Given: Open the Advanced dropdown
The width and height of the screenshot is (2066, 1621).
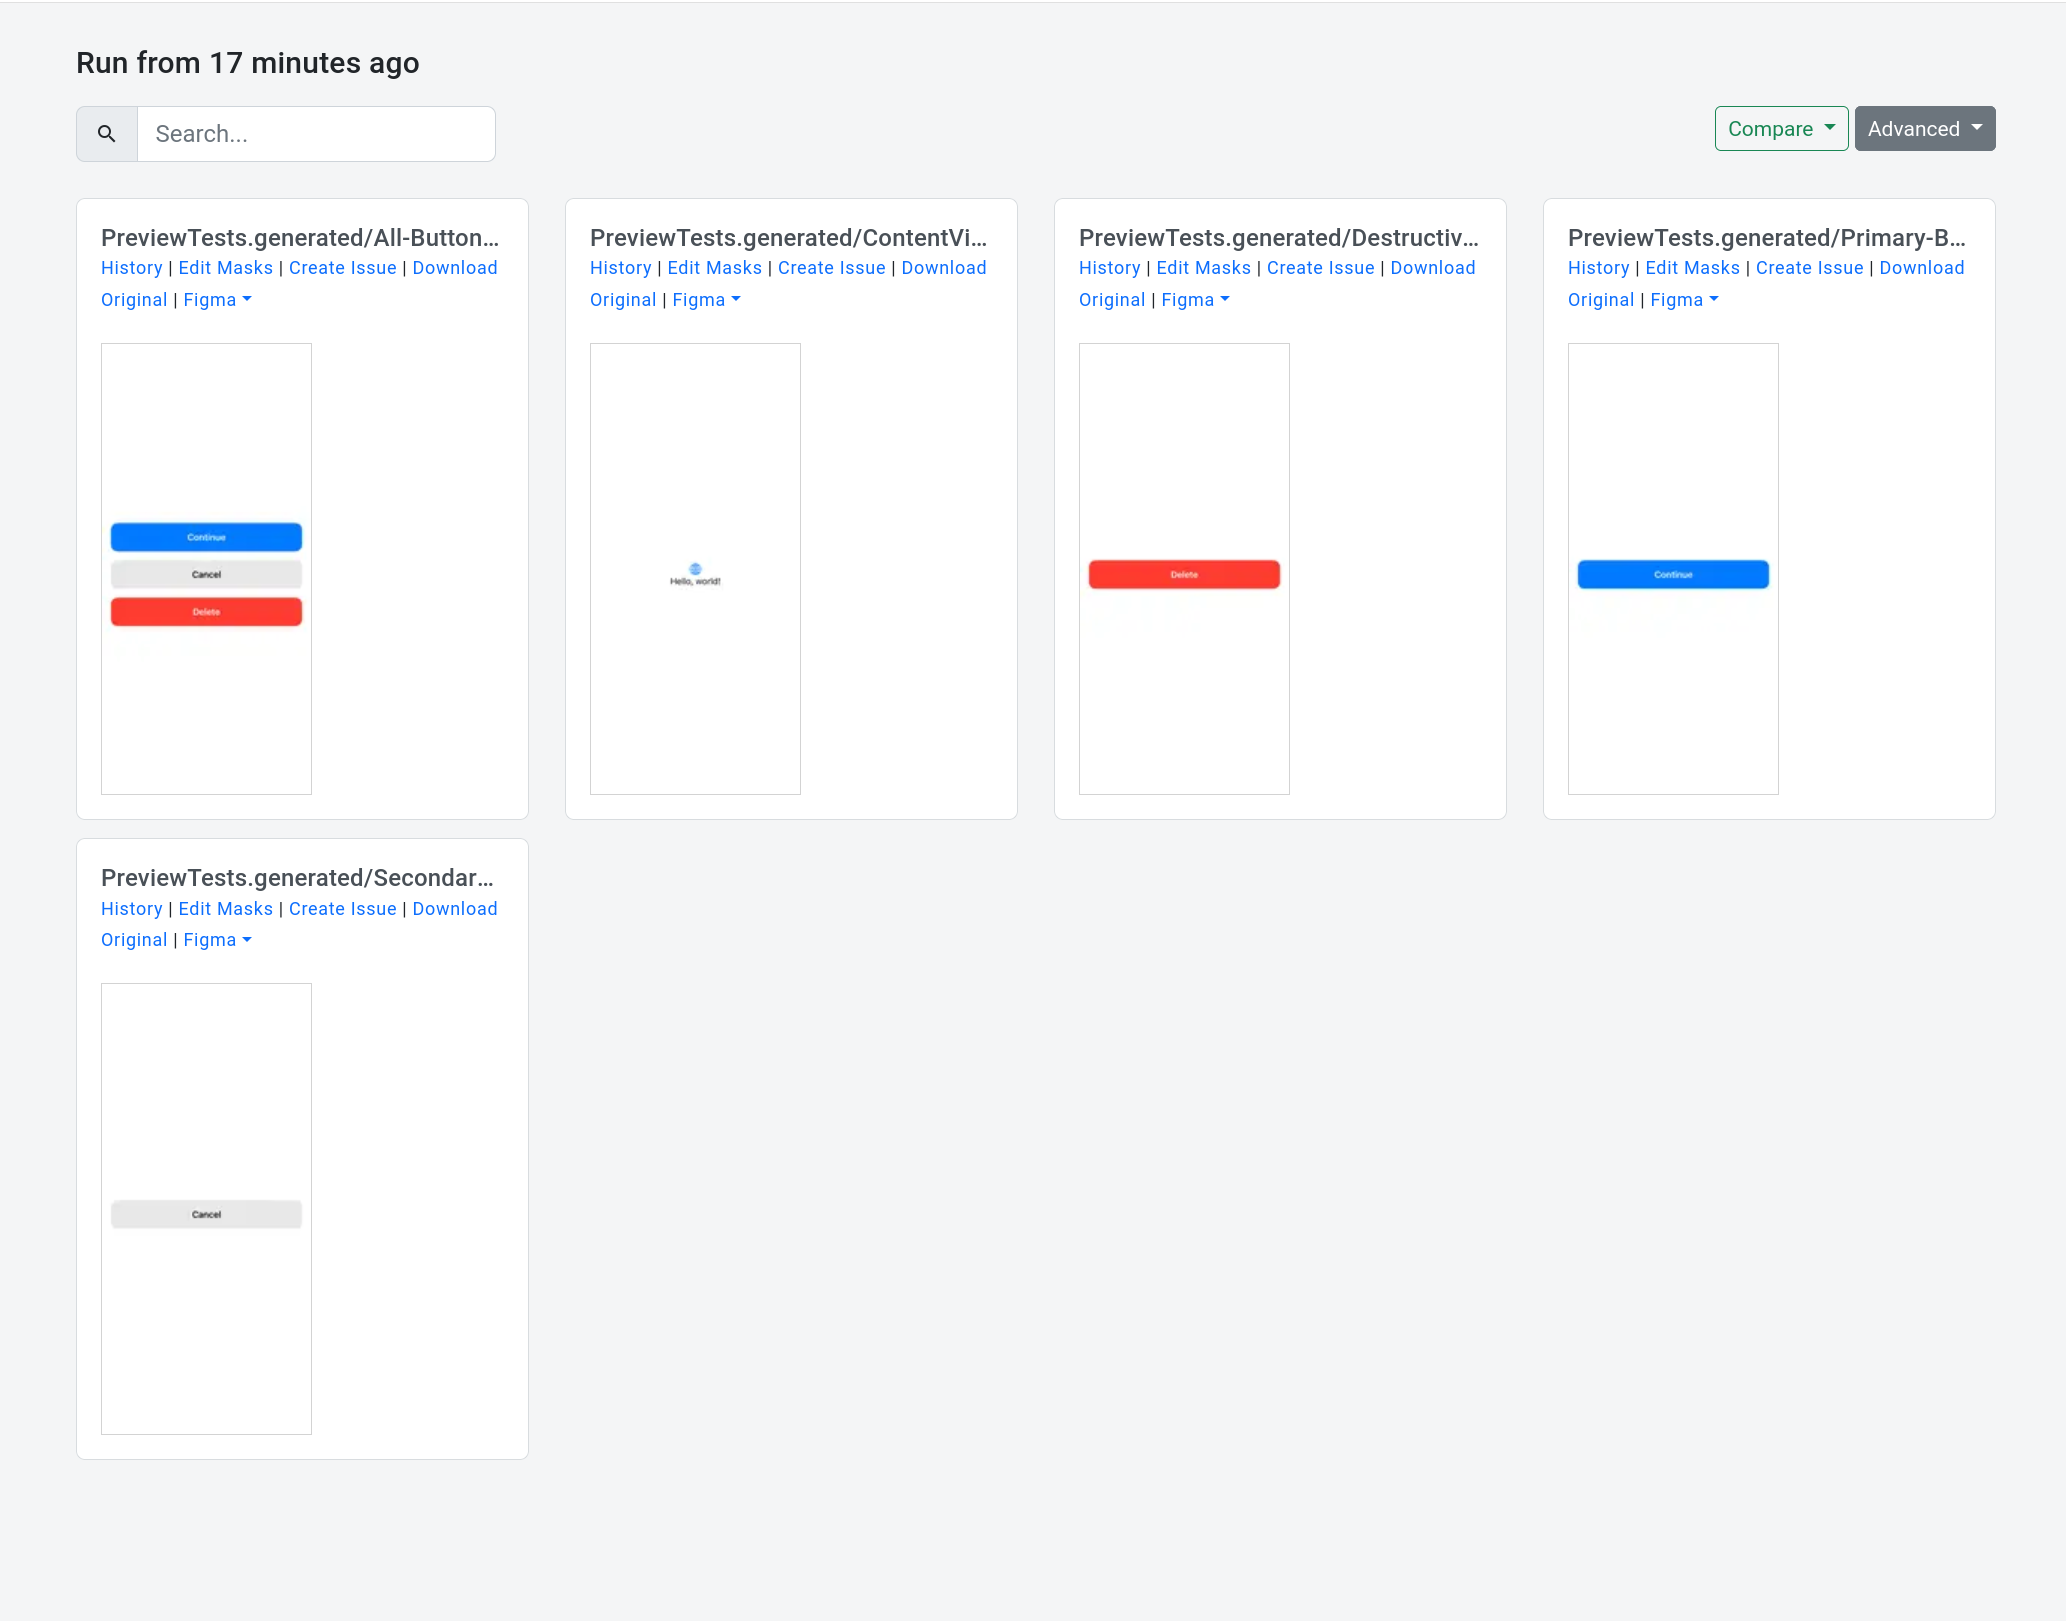Looking at the screenshot, I should pos(1924,129).
